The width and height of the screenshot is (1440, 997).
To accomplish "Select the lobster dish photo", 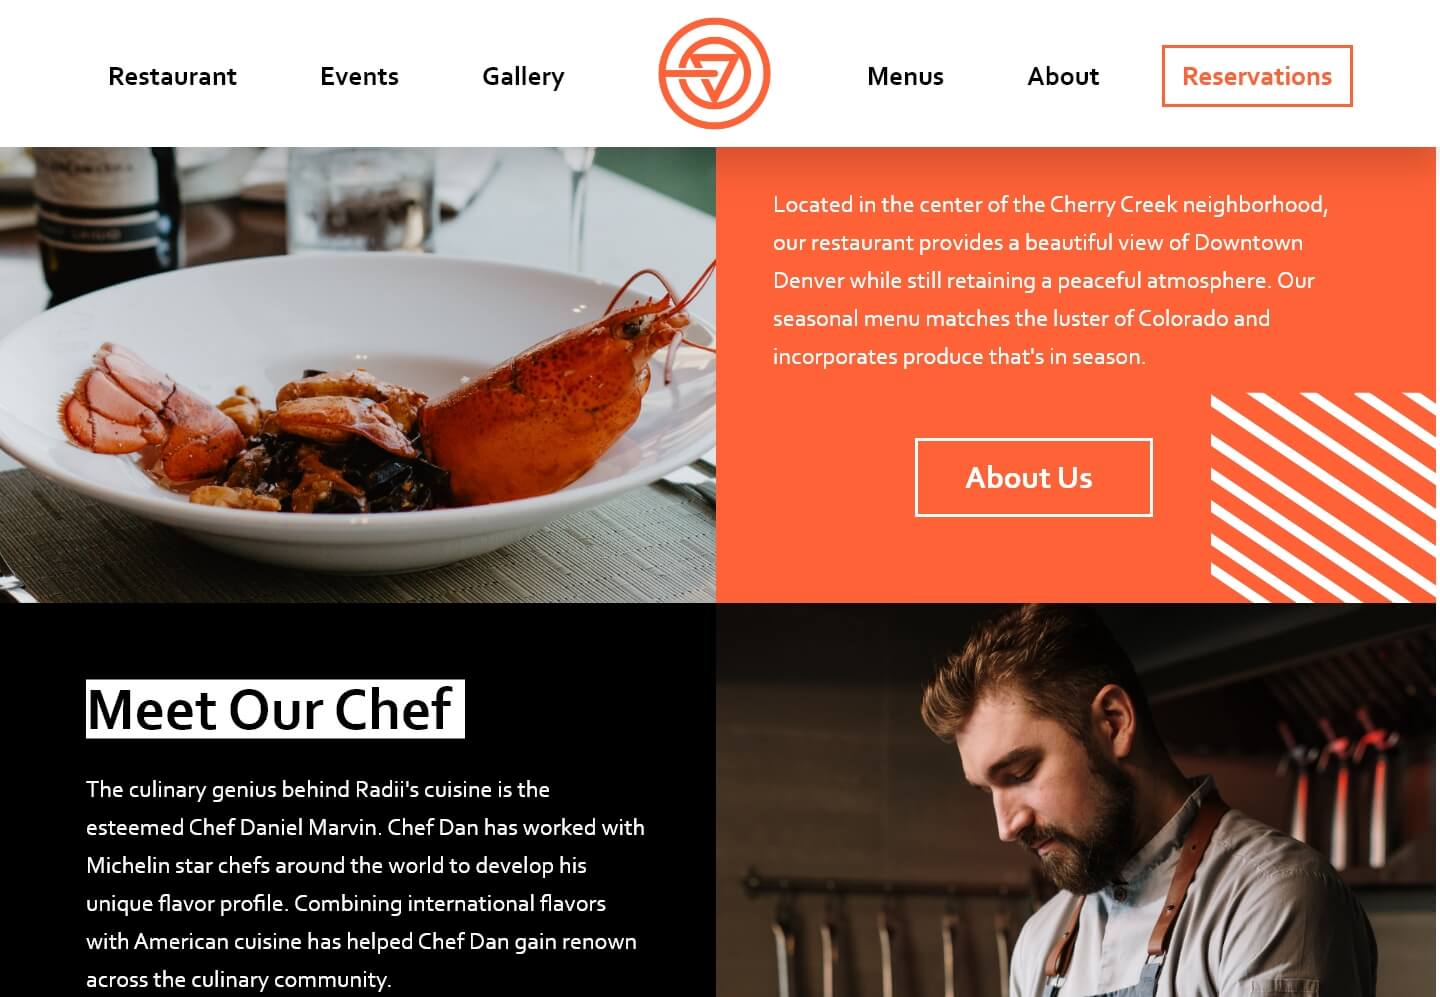I will tap(358, 375).
